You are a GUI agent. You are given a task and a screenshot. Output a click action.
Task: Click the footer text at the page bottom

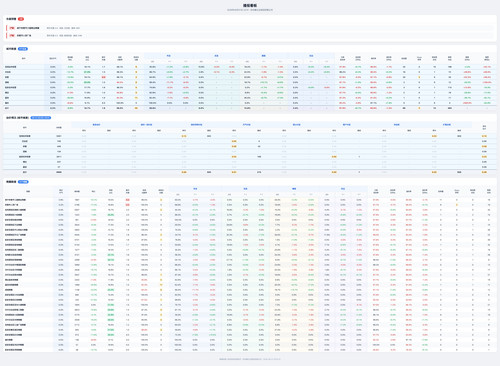pyautogui.click(x=250, y=359)
